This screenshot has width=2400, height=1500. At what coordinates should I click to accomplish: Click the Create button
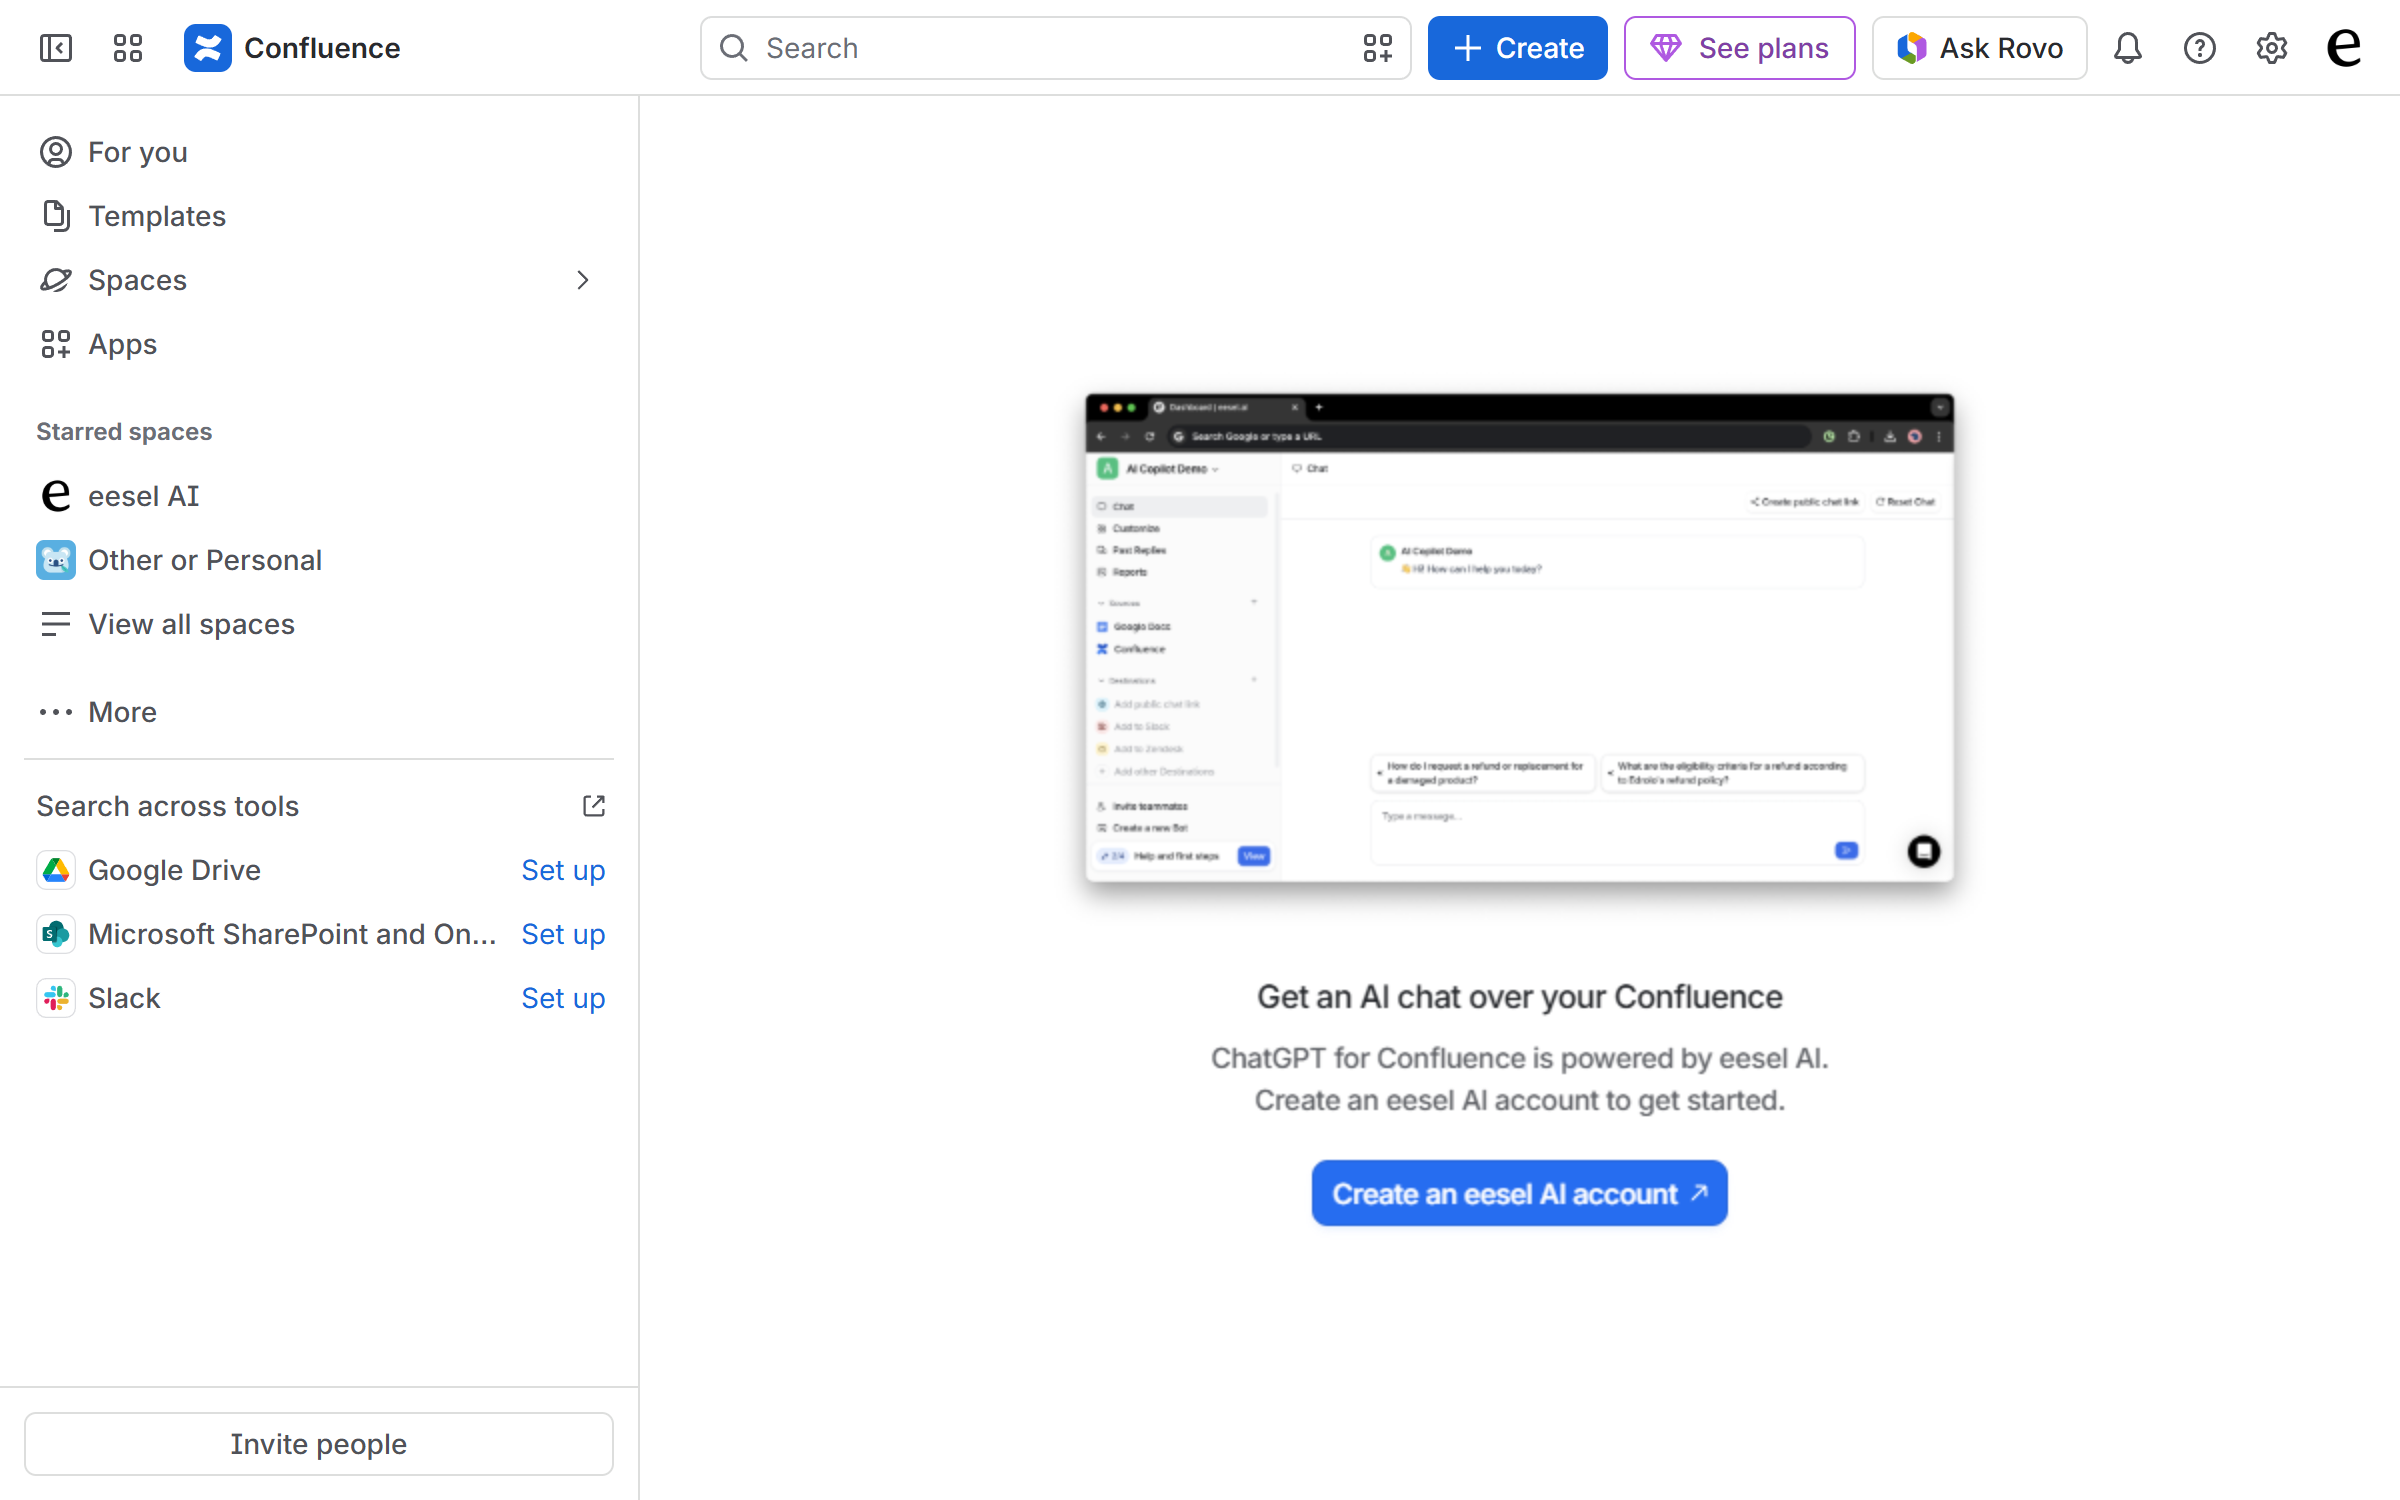(1517, 48)
